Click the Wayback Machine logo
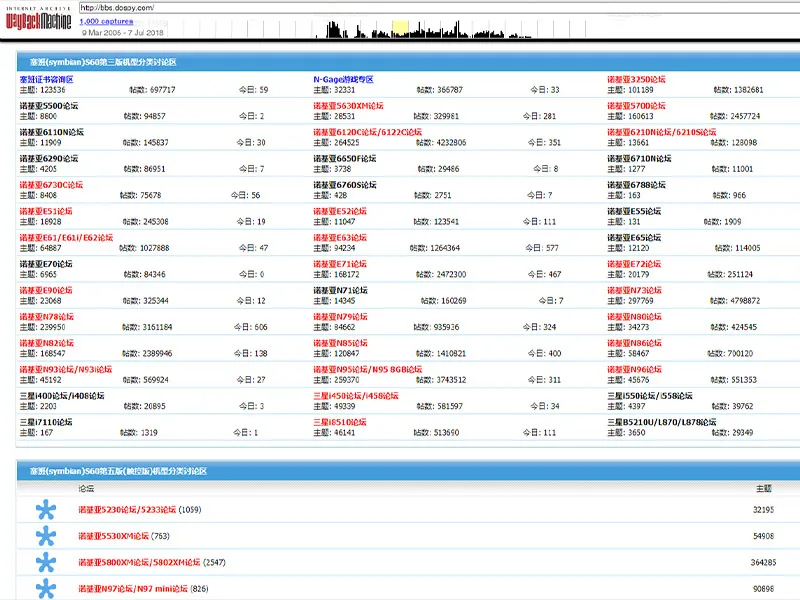This screenshot has height=600, width=800. pyautogui.click(x=38, y=20)
